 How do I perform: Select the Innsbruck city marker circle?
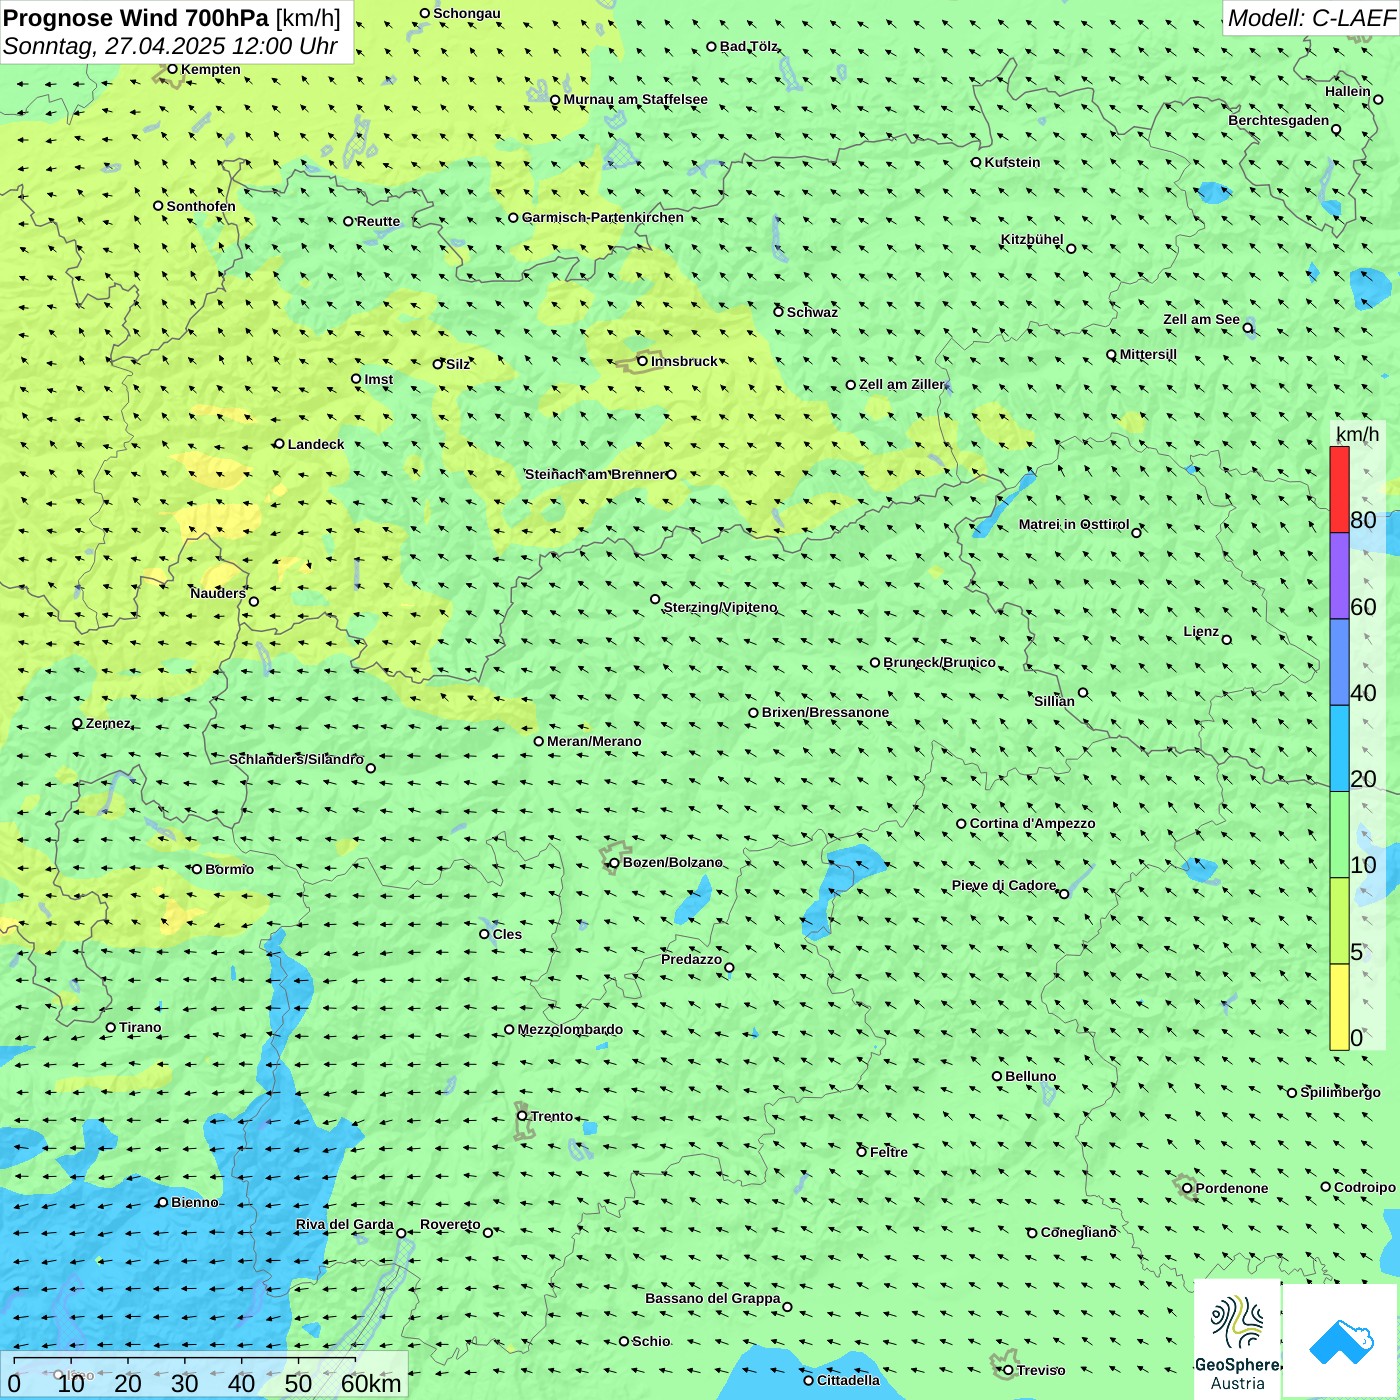(643, 361)
